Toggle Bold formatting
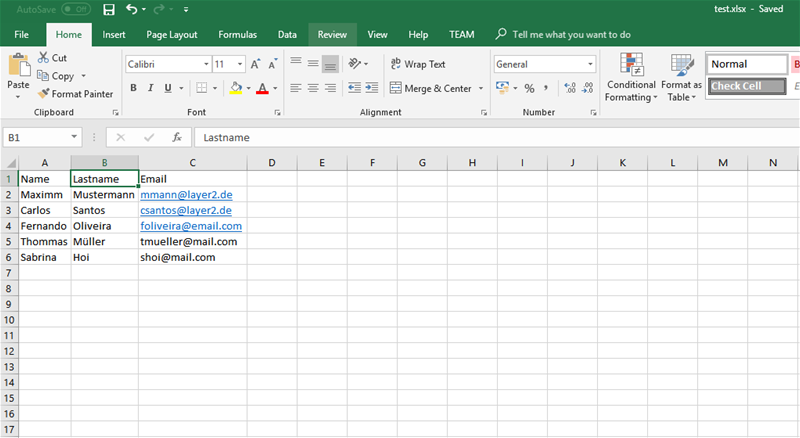Image resolution: width=800 pixels, height=438 pixels. 133,88
